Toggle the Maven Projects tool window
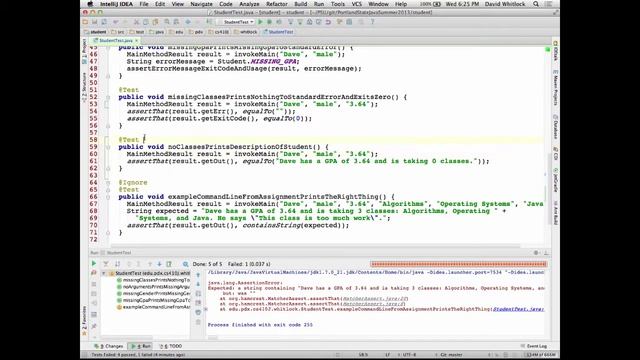 point(556,87)
